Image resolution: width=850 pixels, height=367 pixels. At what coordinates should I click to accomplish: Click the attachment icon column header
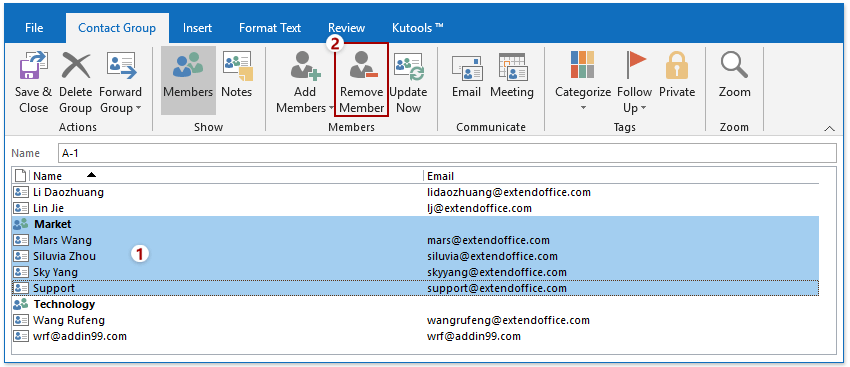coord(21,176)
